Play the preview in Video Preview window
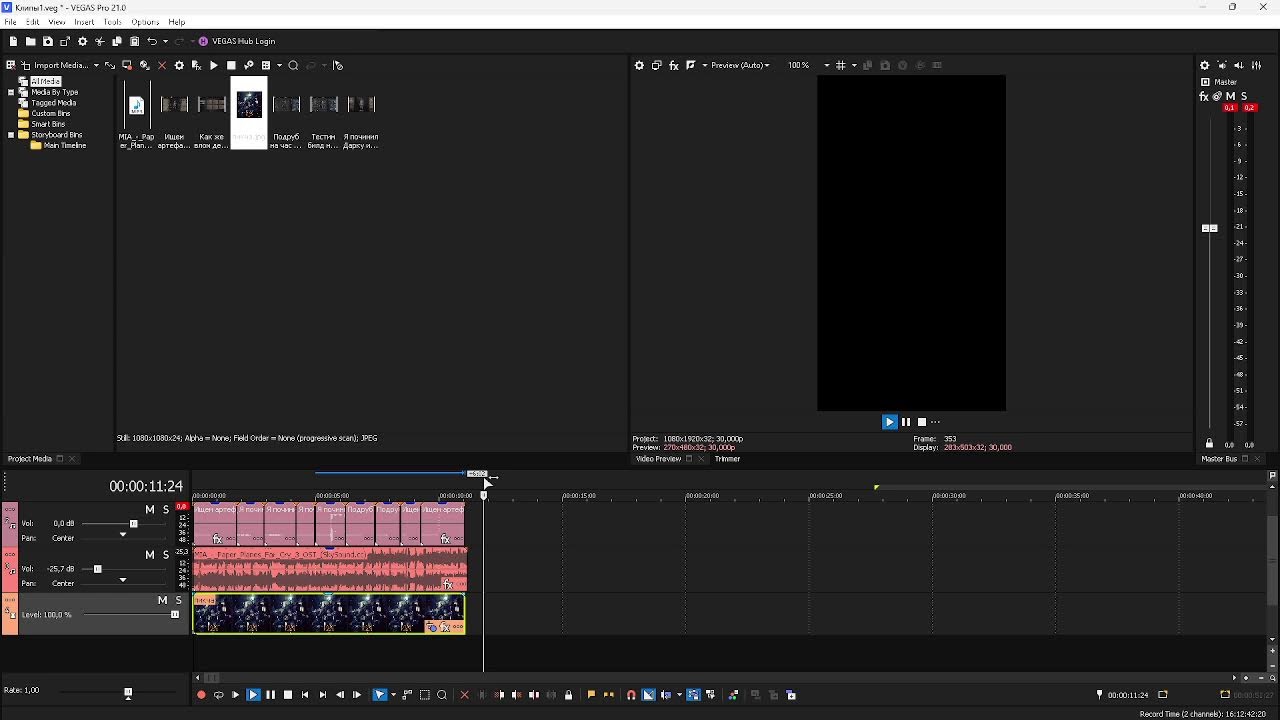The image size is (1280, 720). (x=889, y=422)
